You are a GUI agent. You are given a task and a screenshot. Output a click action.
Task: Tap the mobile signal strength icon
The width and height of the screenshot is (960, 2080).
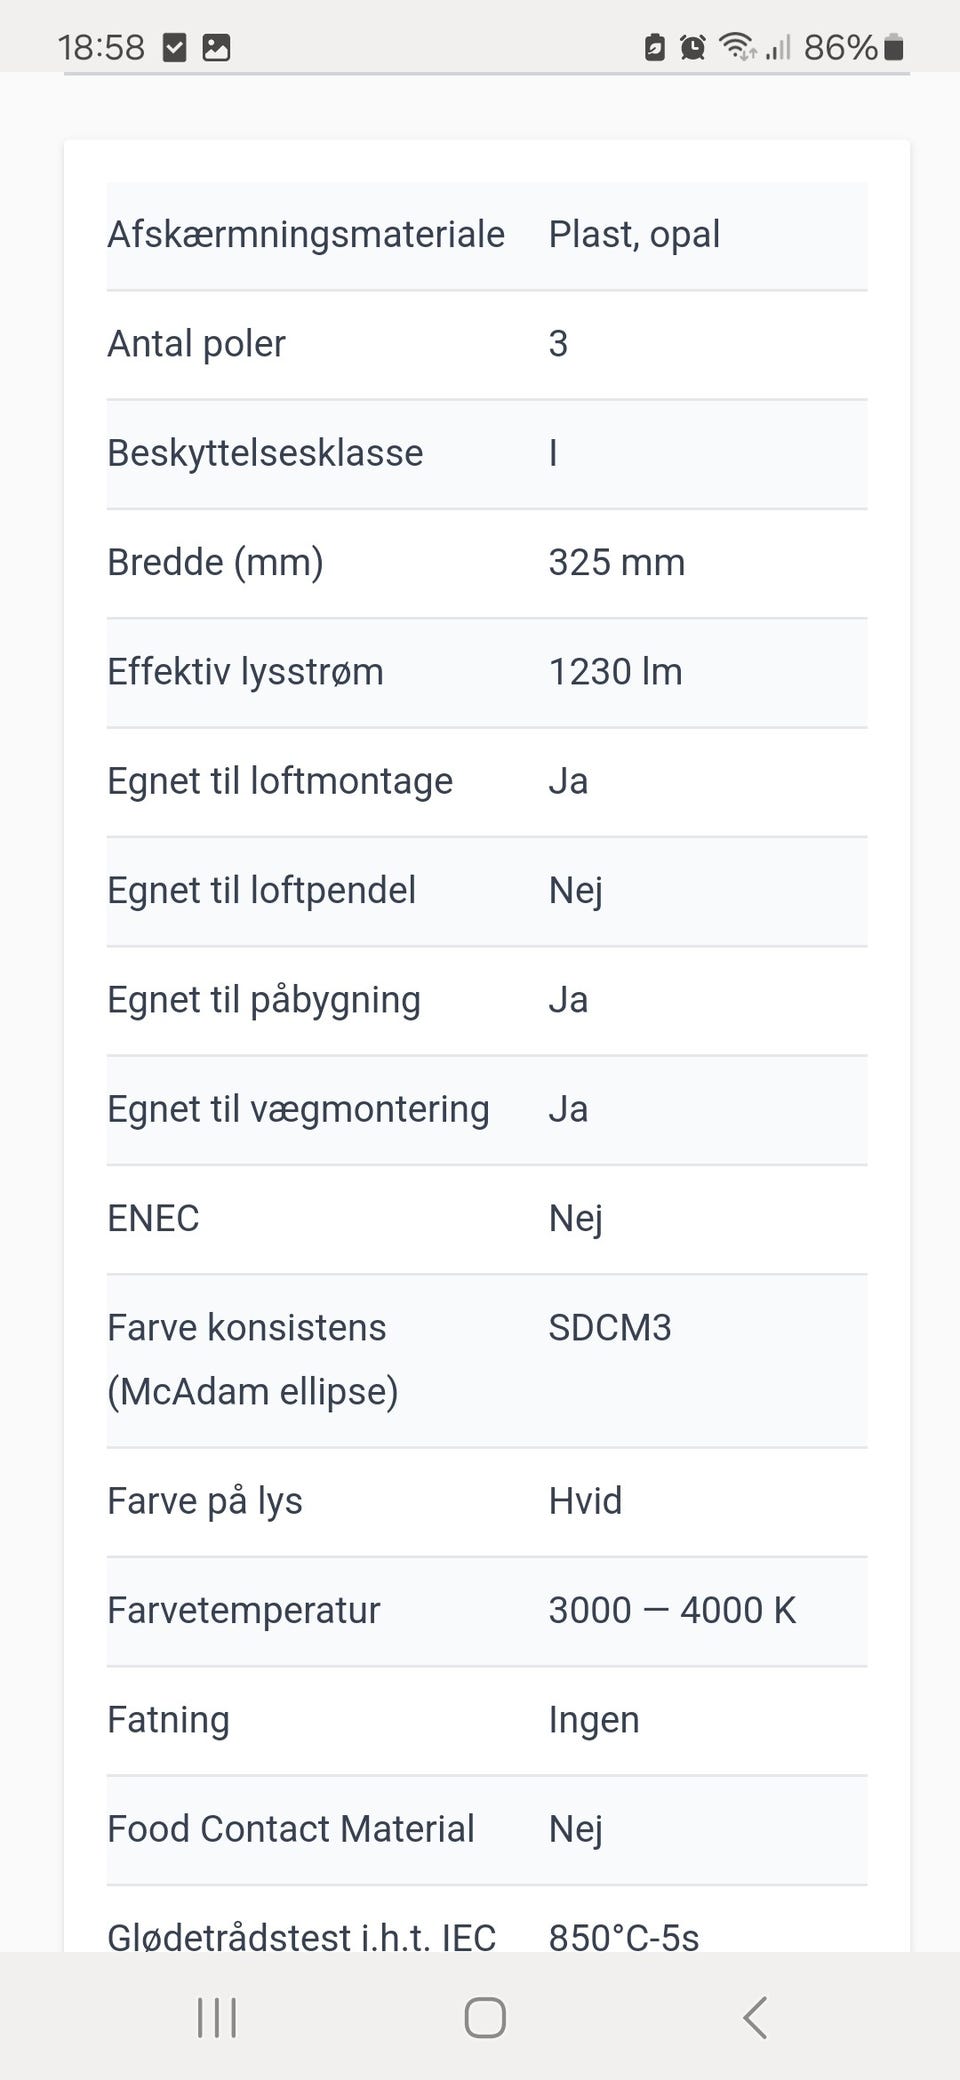coord(778,47)
